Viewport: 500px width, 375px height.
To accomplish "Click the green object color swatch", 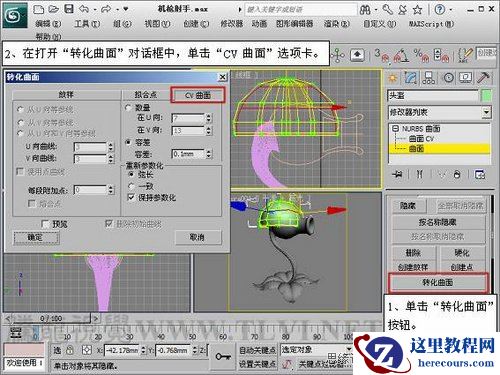I will (x=486, y=96).
